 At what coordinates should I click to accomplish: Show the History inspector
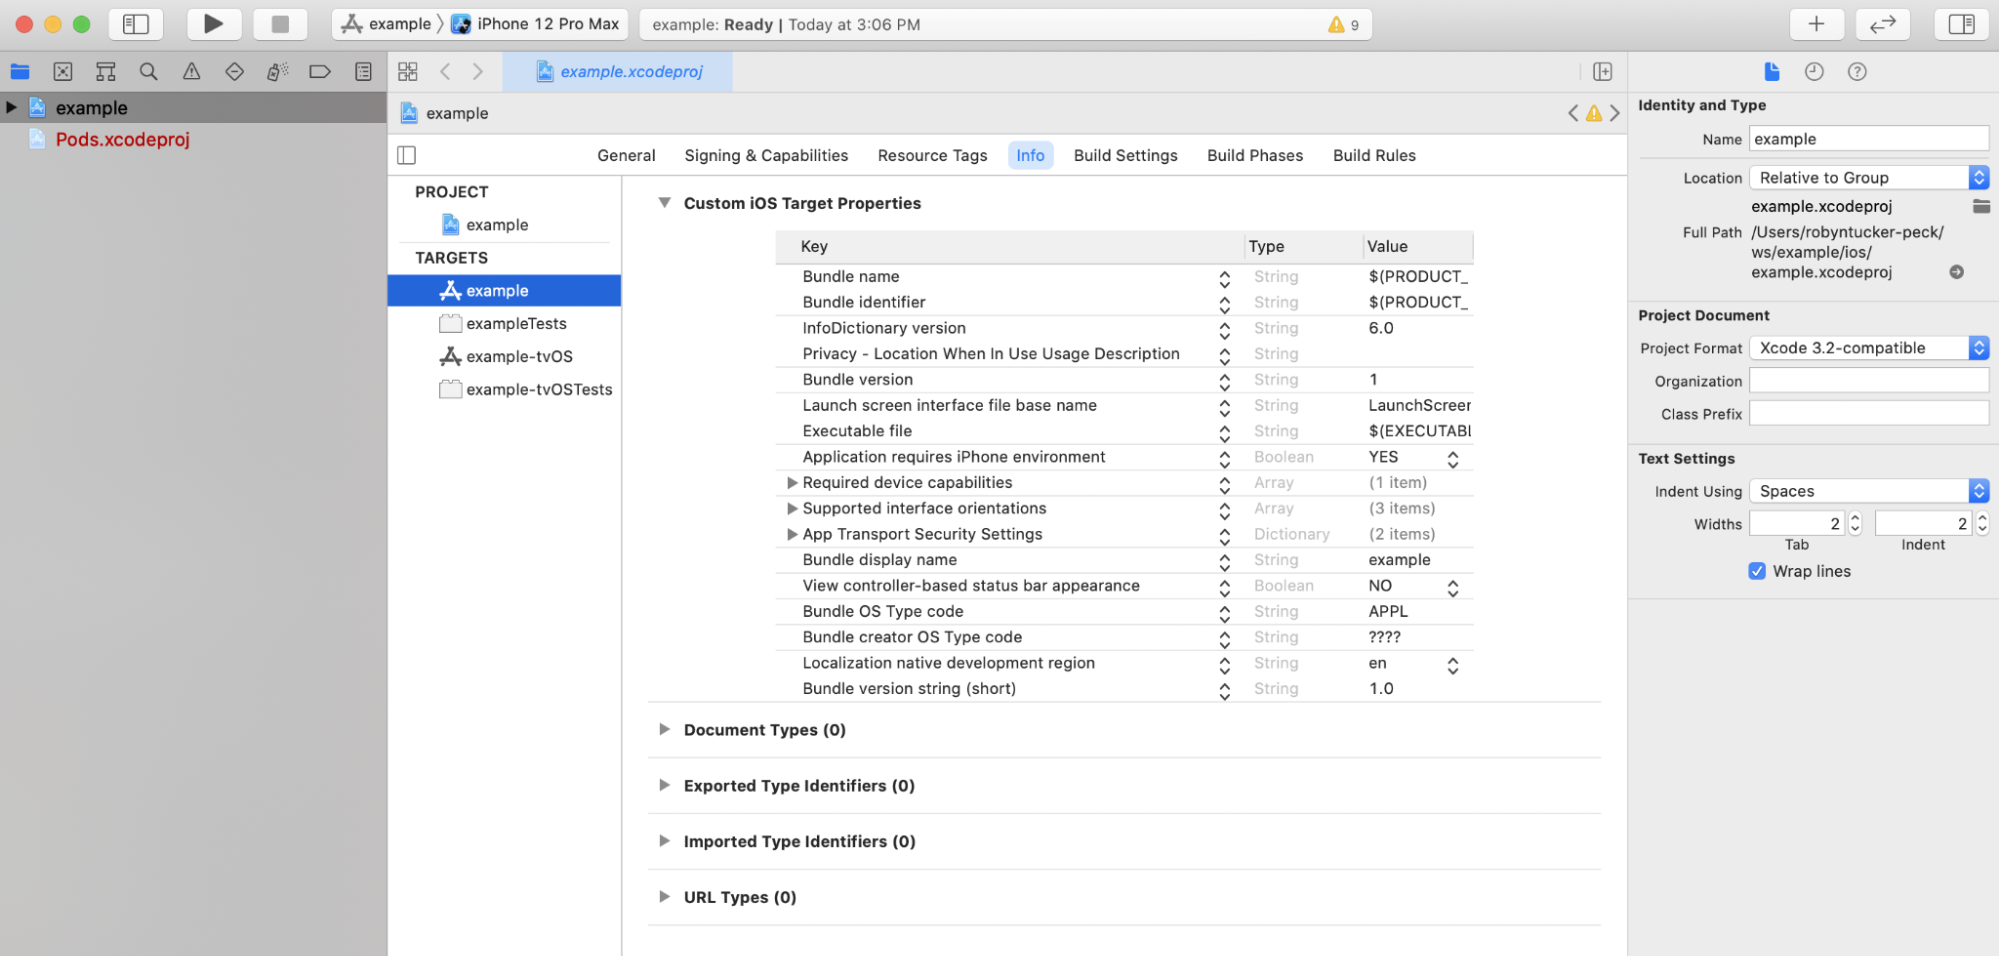tap(1814, 72)
